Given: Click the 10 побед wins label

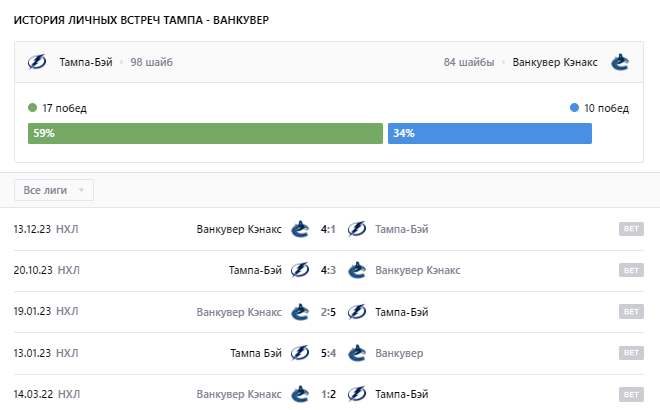Looking at the screenshot, I should [x=607, y=108].
